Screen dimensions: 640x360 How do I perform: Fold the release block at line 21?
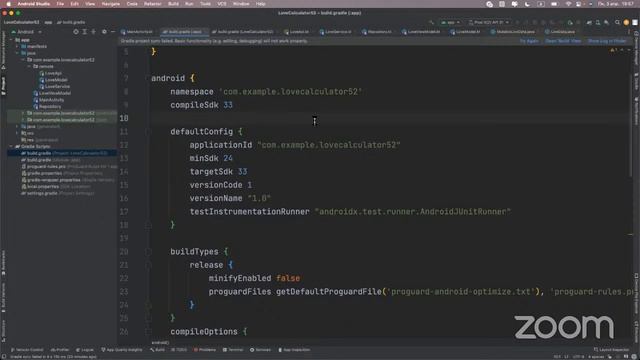pyautogui.click(x=149, y=265)
